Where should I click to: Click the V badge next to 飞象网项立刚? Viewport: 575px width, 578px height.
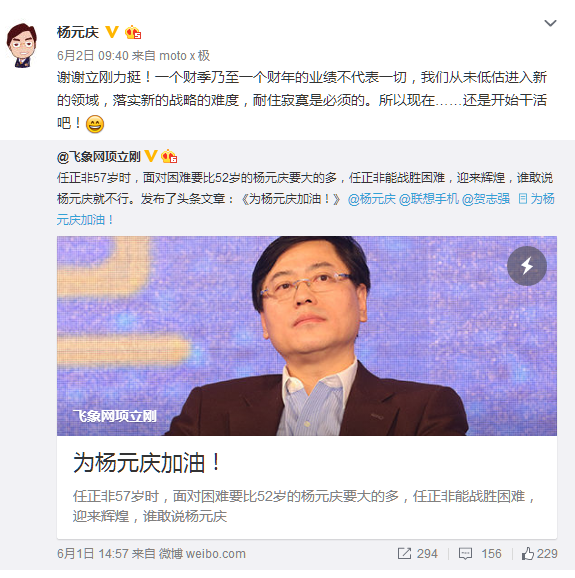pos(151,156)
